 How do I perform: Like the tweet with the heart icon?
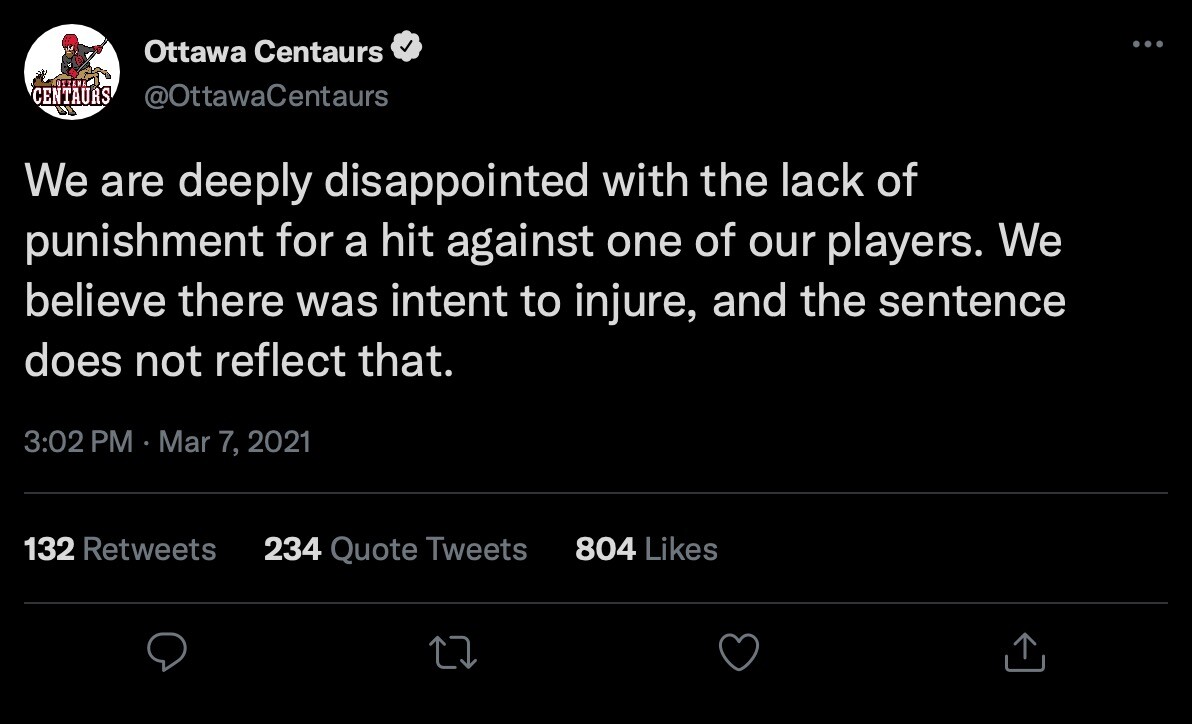(x=740, y=653)
